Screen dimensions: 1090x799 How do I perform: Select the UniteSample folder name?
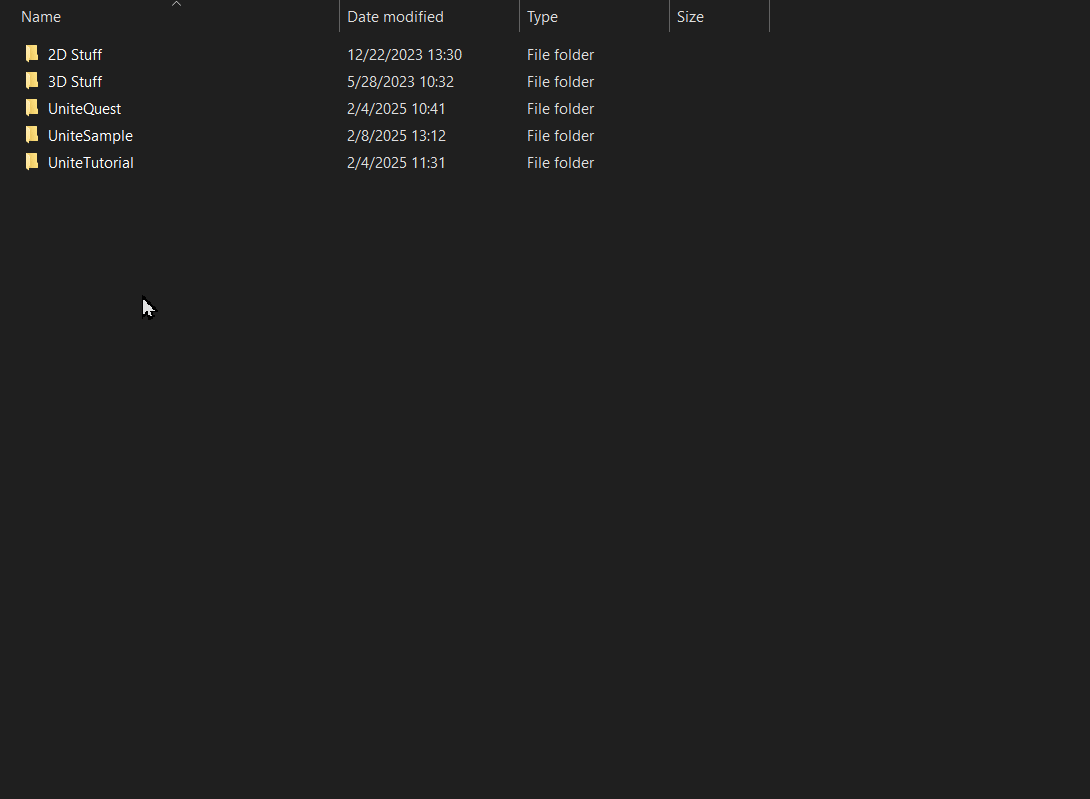point(90,136)
